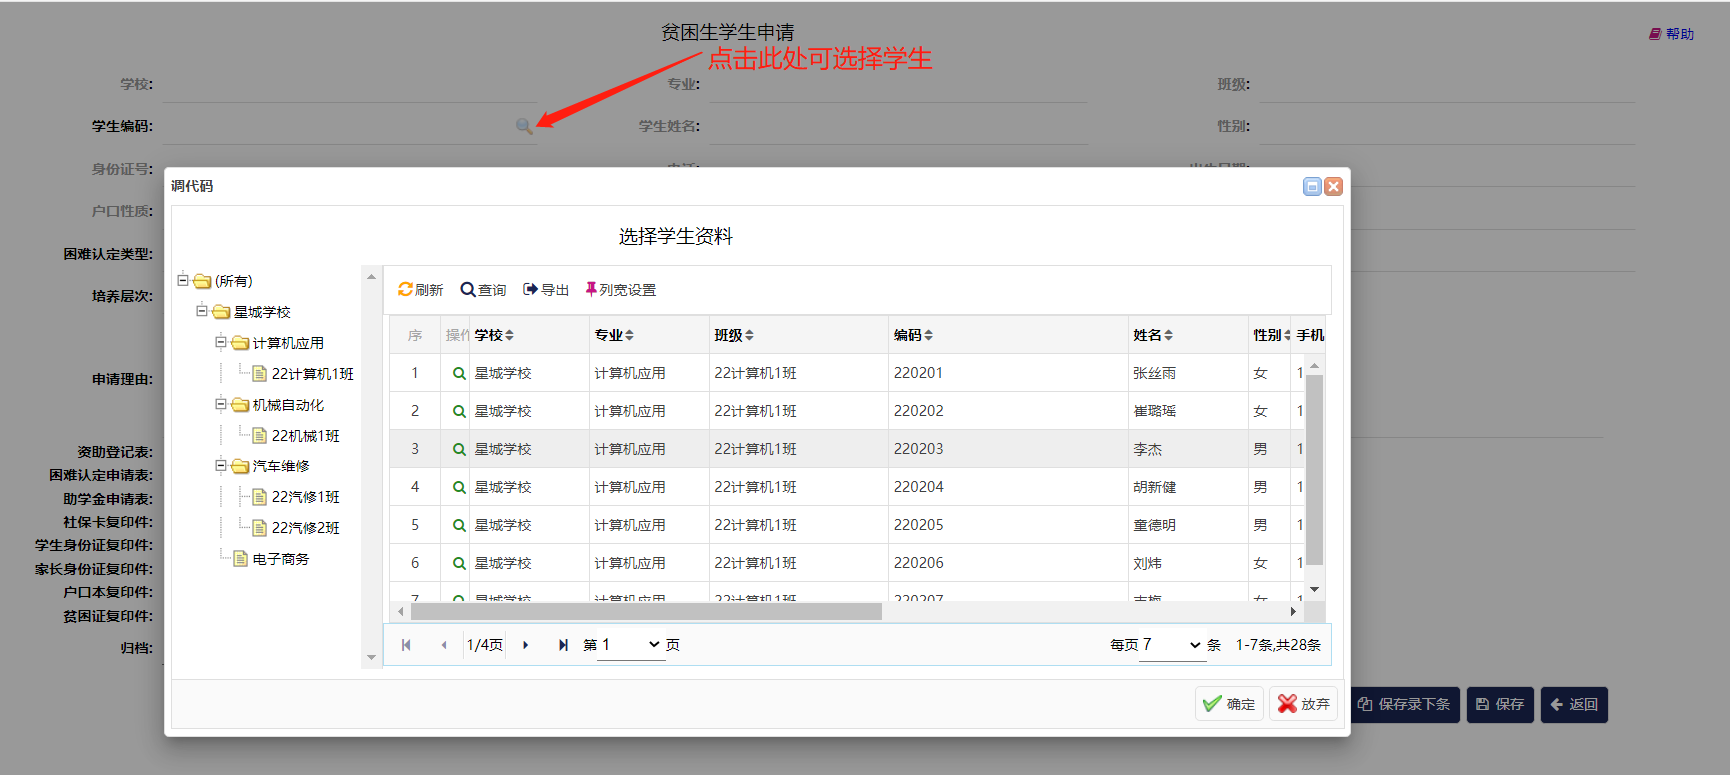Go to first page icon
The image size is (1730, 775).
406,645
